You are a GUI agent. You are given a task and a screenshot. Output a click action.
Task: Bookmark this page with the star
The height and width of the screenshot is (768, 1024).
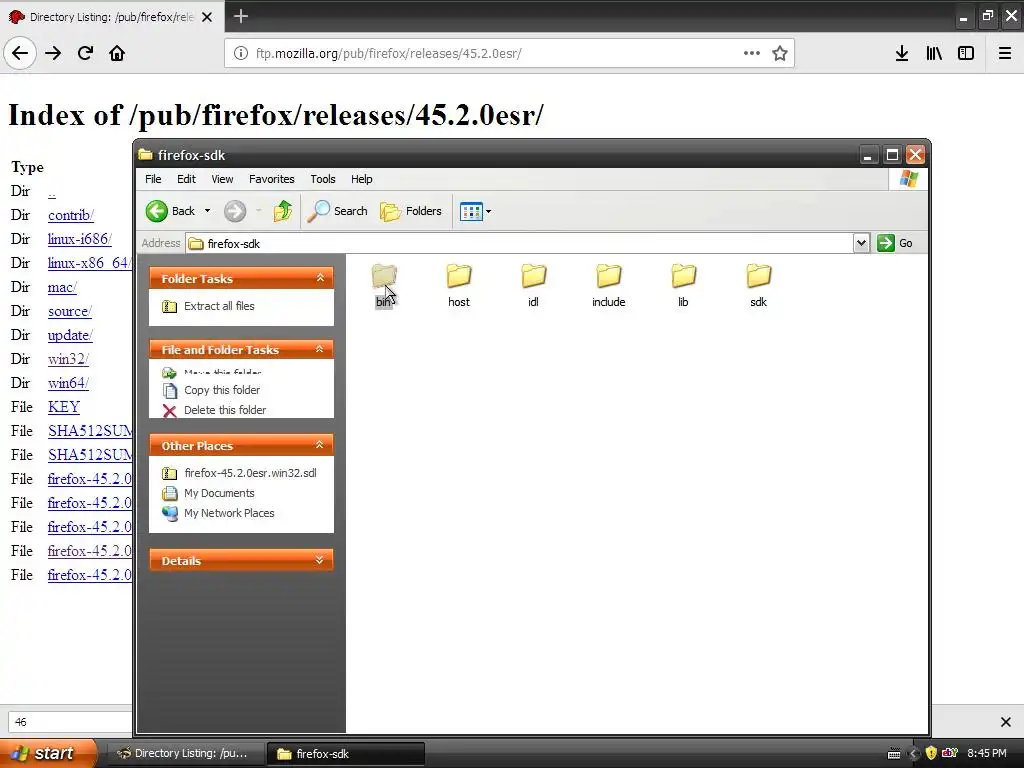pos(780,53)
